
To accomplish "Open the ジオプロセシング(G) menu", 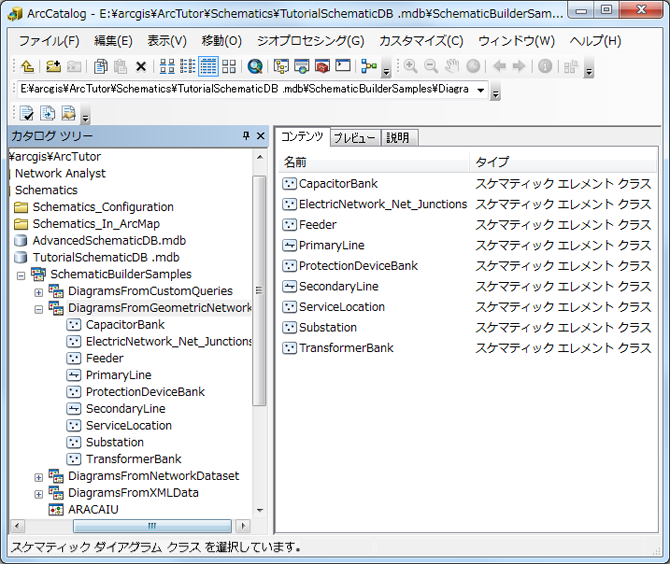I will tap(310, 41).
